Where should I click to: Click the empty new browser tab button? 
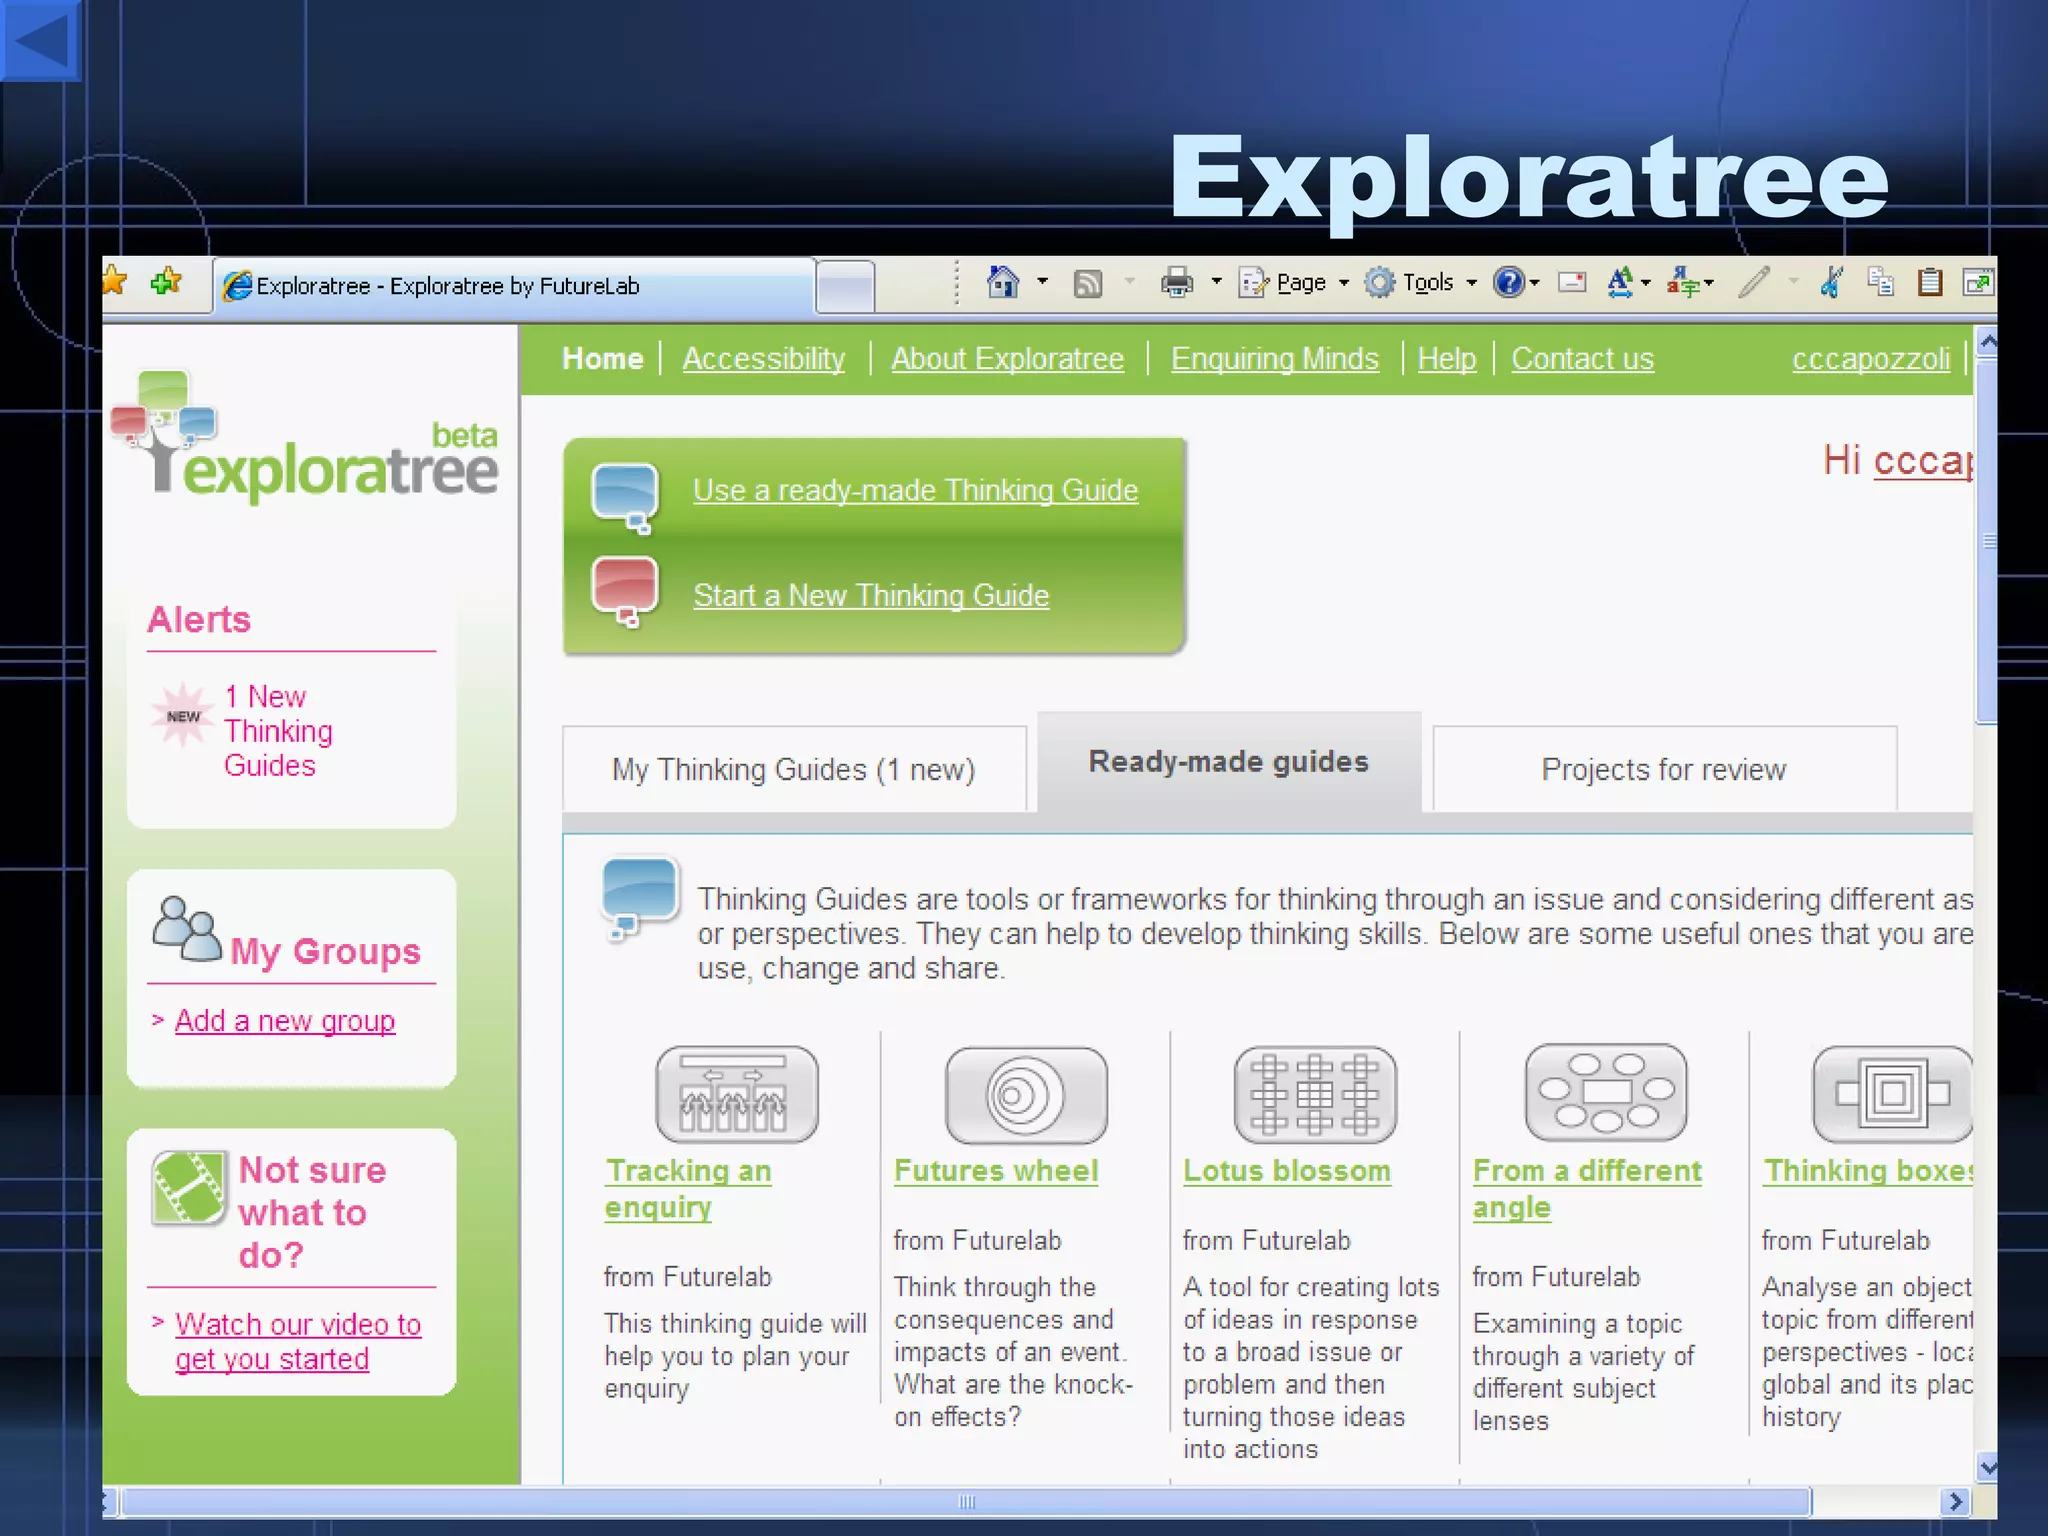click(x=846, y=287)
